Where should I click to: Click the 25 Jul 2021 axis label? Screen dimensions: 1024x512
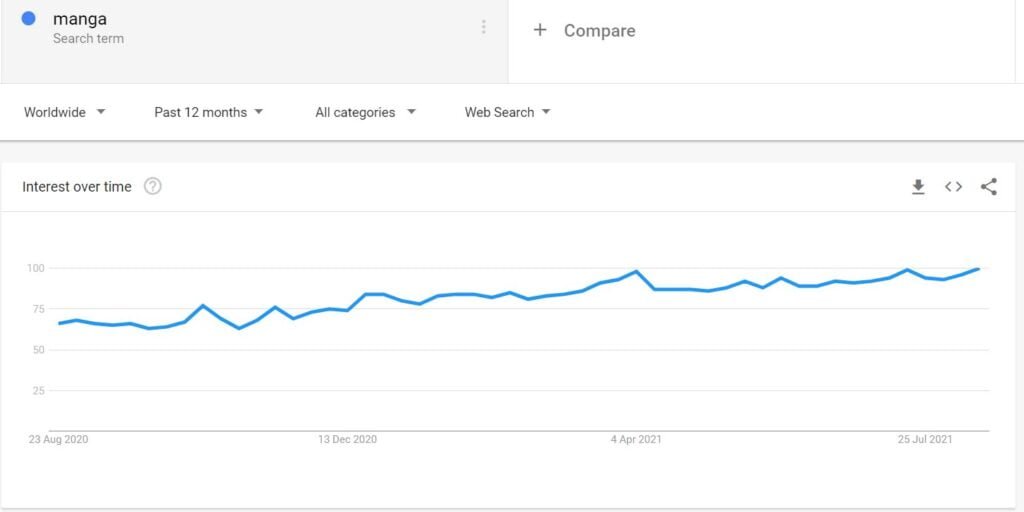pos(925,440)
